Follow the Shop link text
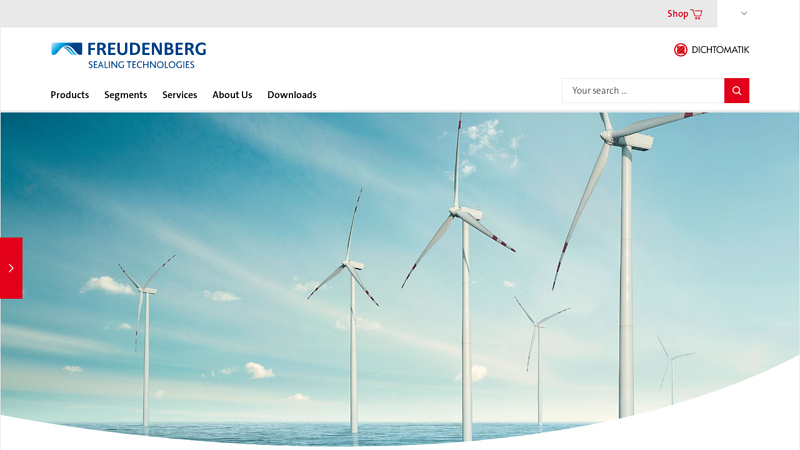 click(x=677, y=14)
